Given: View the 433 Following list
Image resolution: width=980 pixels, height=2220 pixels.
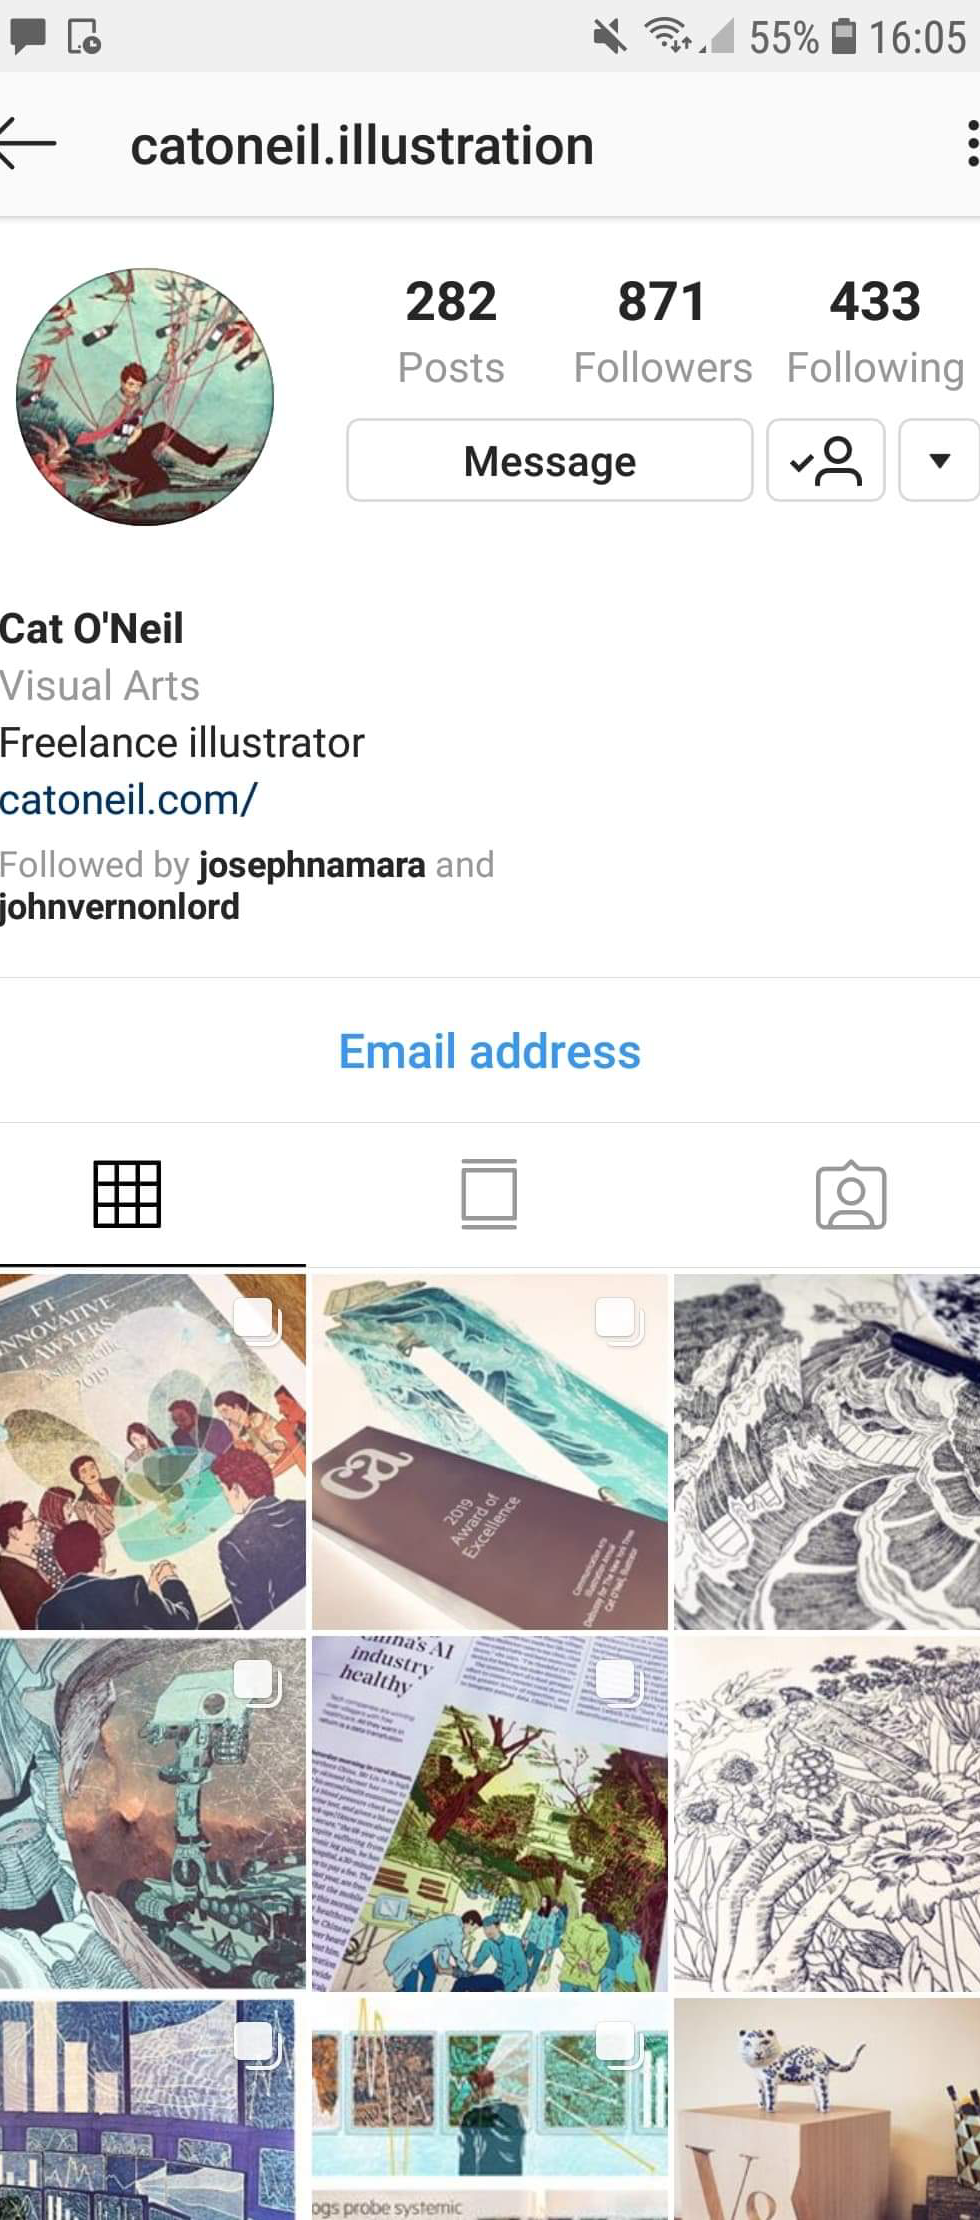Looking at the screenshot, I should [x=875, y=331].
